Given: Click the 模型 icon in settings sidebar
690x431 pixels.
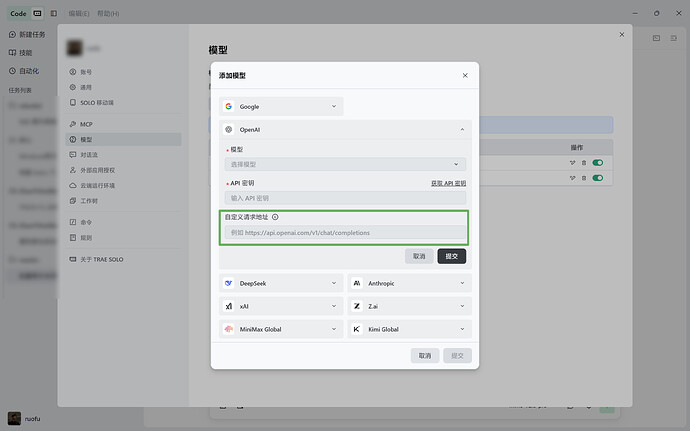Looking at the screenshot, I should click(73, 139).
